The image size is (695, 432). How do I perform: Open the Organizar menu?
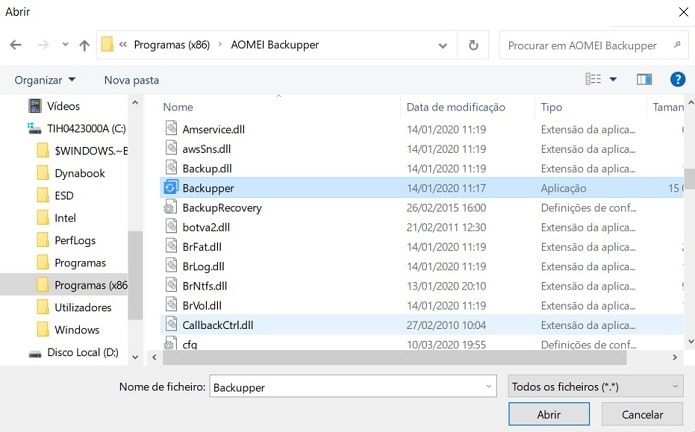pyautogui.click(x=44, y=80)
